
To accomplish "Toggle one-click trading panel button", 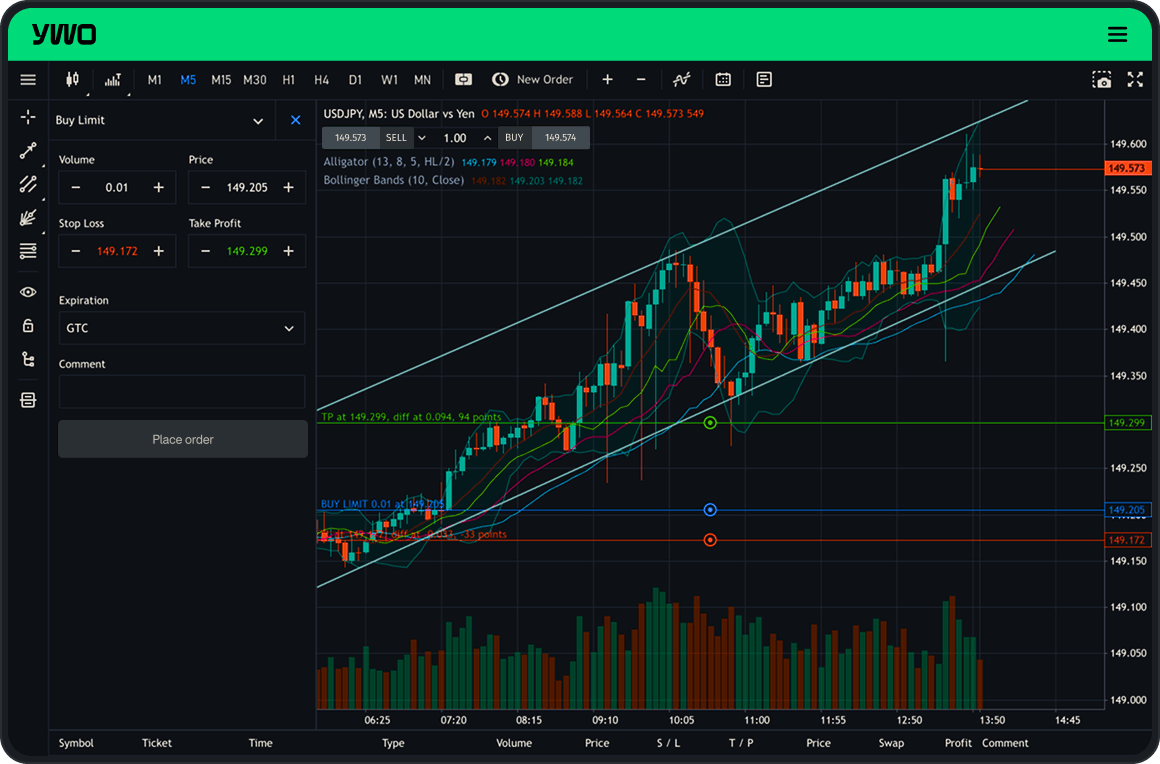I will pyautogui.click(x=463, y=80).
